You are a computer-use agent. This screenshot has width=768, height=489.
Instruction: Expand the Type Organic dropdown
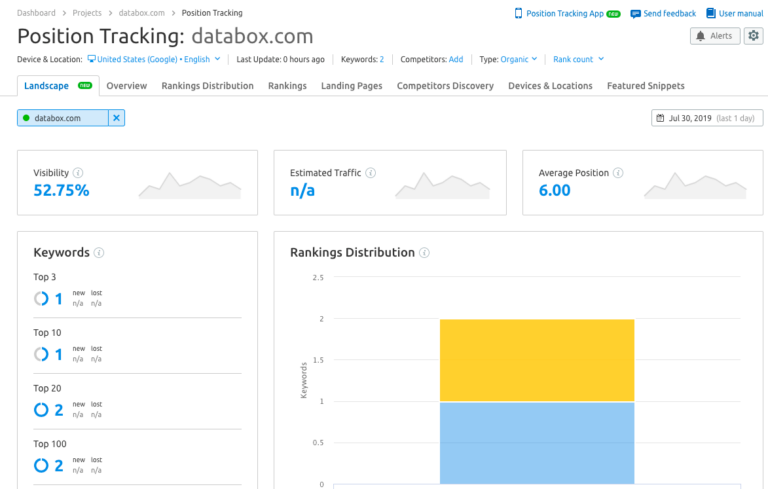[x=518, y=59]
